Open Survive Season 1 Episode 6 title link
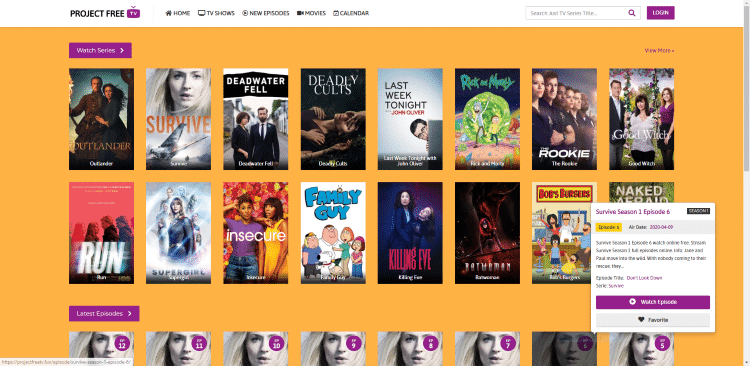Image resolution: width=750 pixels, height=366 pixels. [x=633, y=211]
